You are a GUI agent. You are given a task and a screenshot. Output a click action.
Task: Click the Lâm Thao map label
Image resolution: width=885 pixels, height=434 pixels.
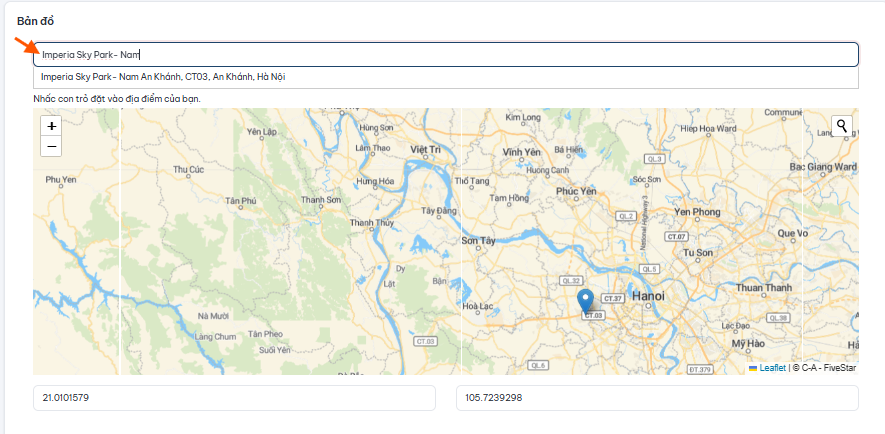click(373, 148)
